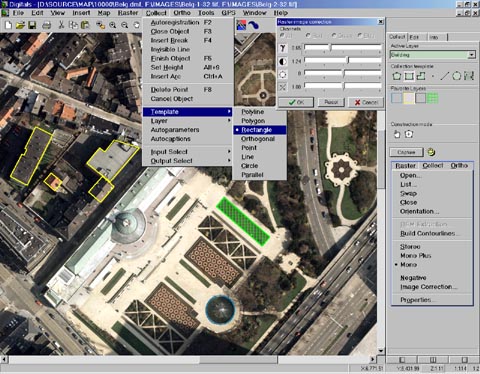This screenshot has width=480, height=374.
Task: Click the gamma icon in image correction dialog
Action: pos(283,48)
